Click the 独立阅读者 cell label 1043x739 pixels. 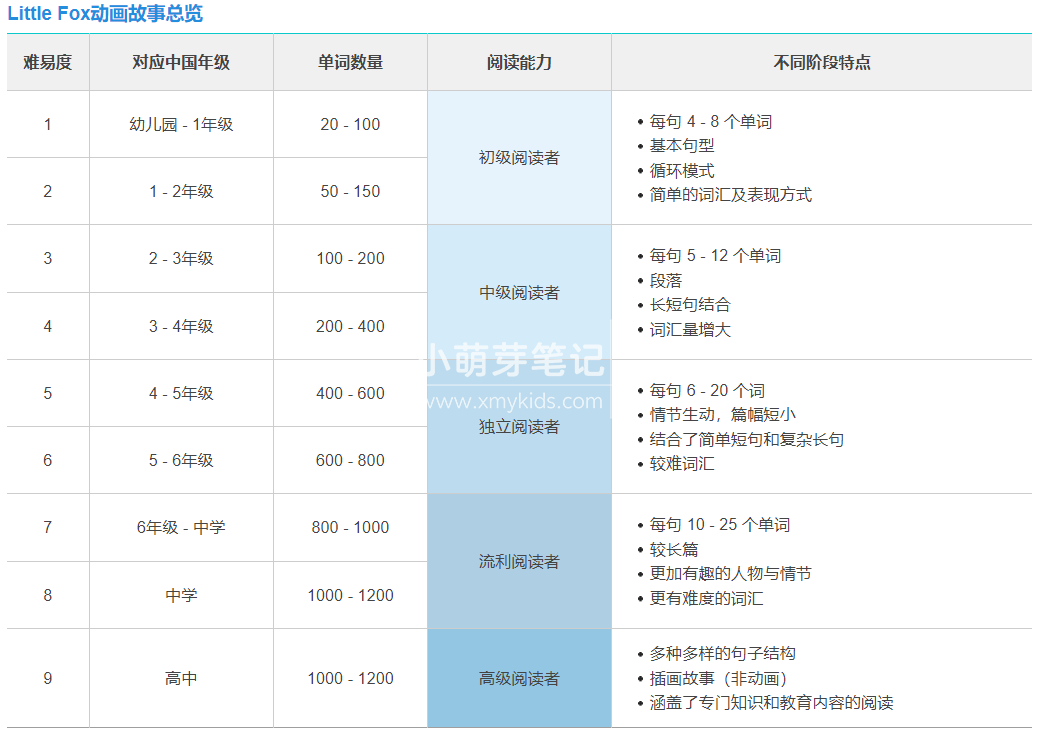519,427
